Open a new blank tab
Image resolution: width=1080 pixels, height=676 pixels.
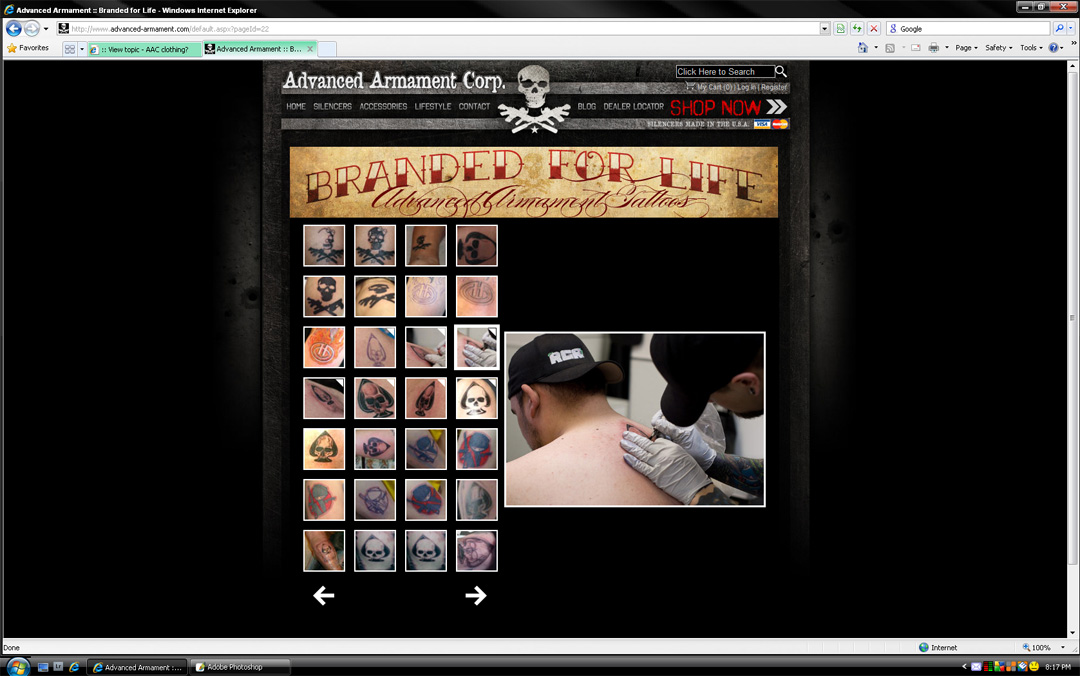(x=326, y=49)
